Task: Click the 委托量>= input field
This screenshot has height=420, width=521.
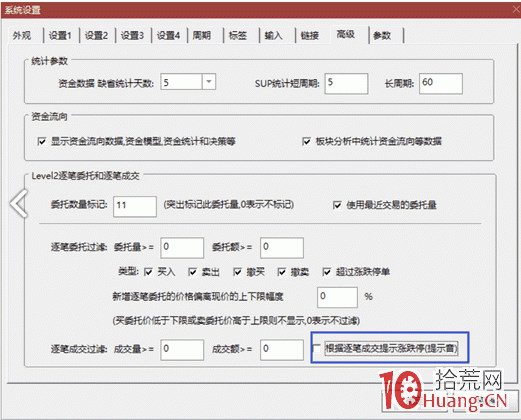Action: (x=182, y=248)
